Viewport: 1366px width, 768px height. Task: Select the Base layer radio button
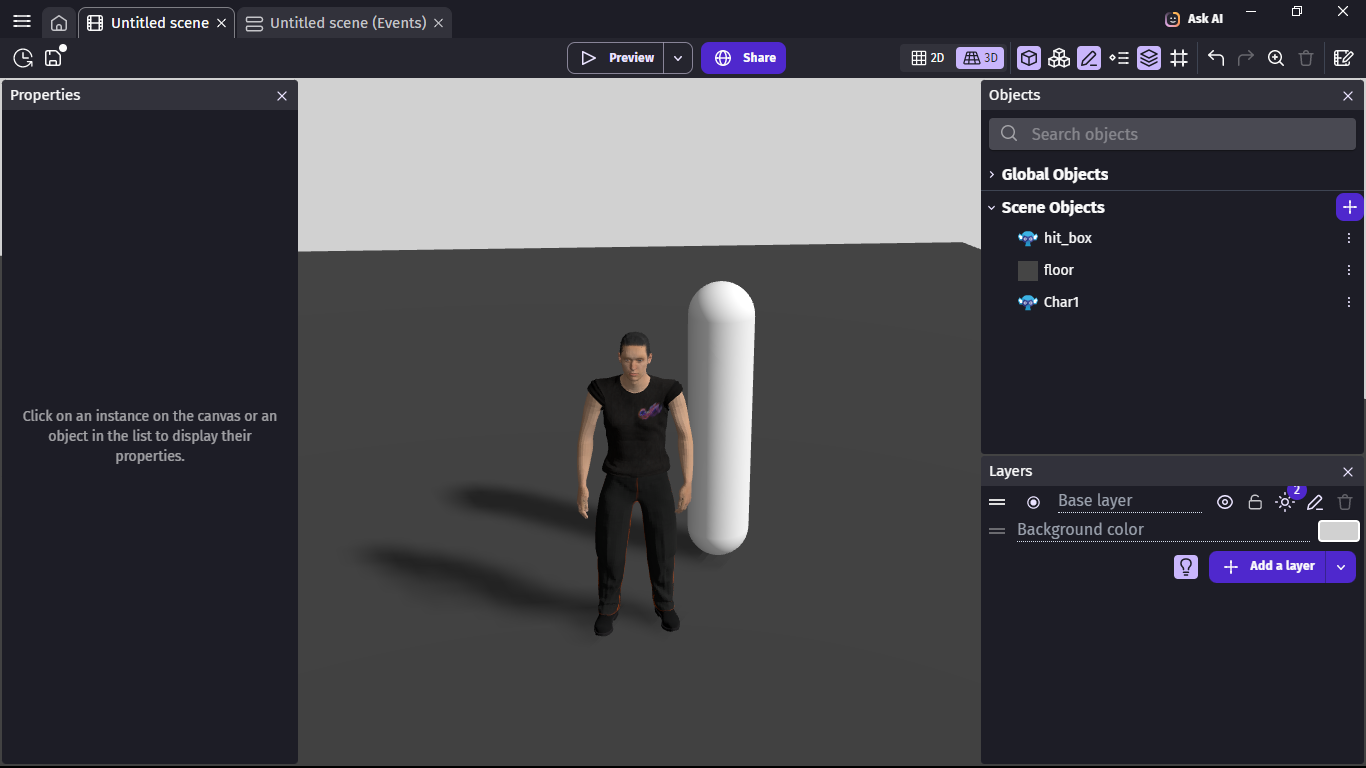click(1034, 502)
